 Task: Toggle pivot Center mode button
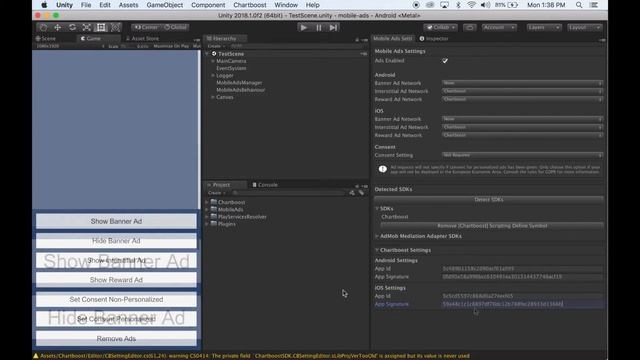tap(146, 27)
